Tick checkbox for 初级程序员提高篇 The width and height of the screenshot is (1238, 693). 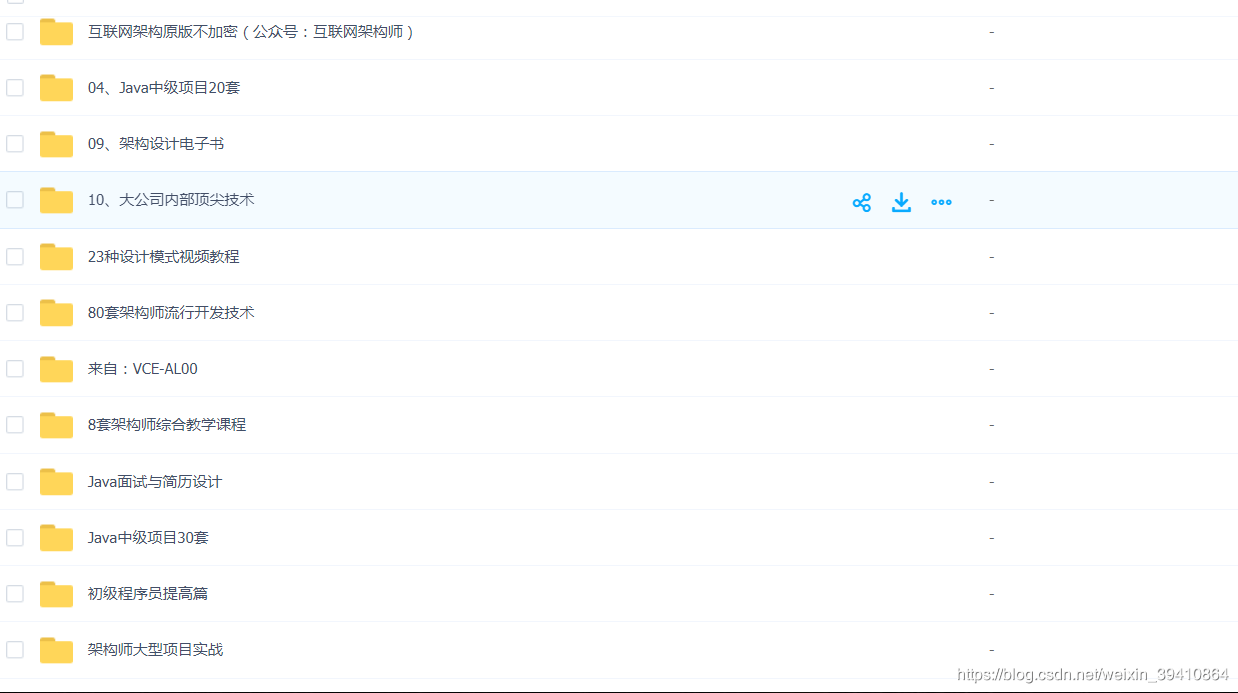(15, 594)
